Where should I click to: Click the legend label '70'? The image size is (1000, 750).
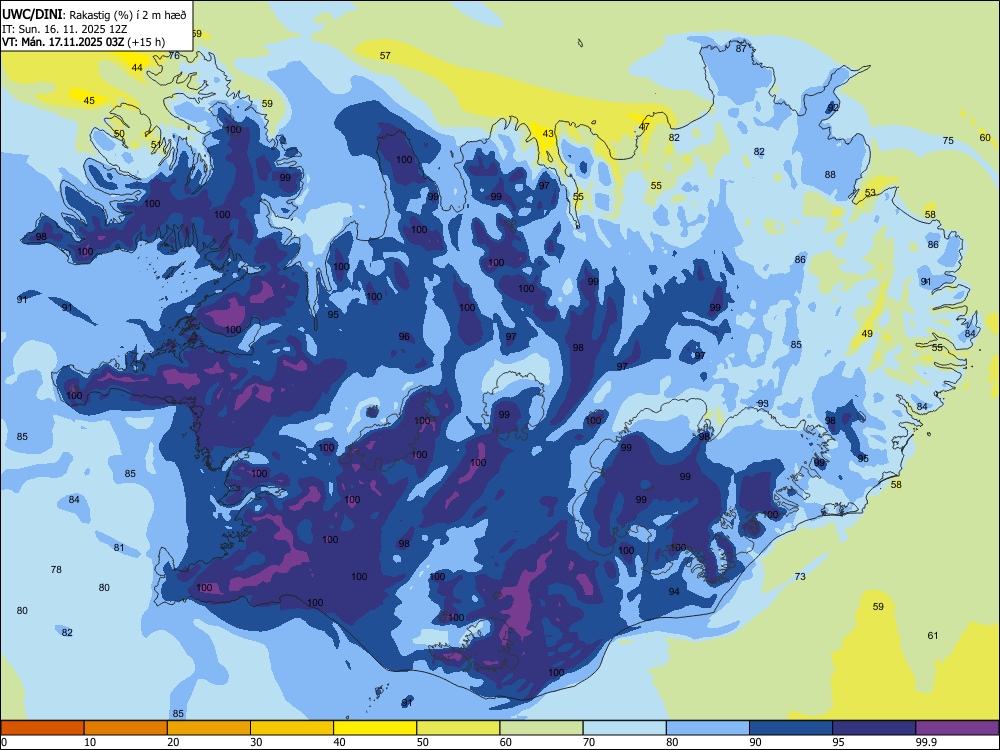pos(589,742)
